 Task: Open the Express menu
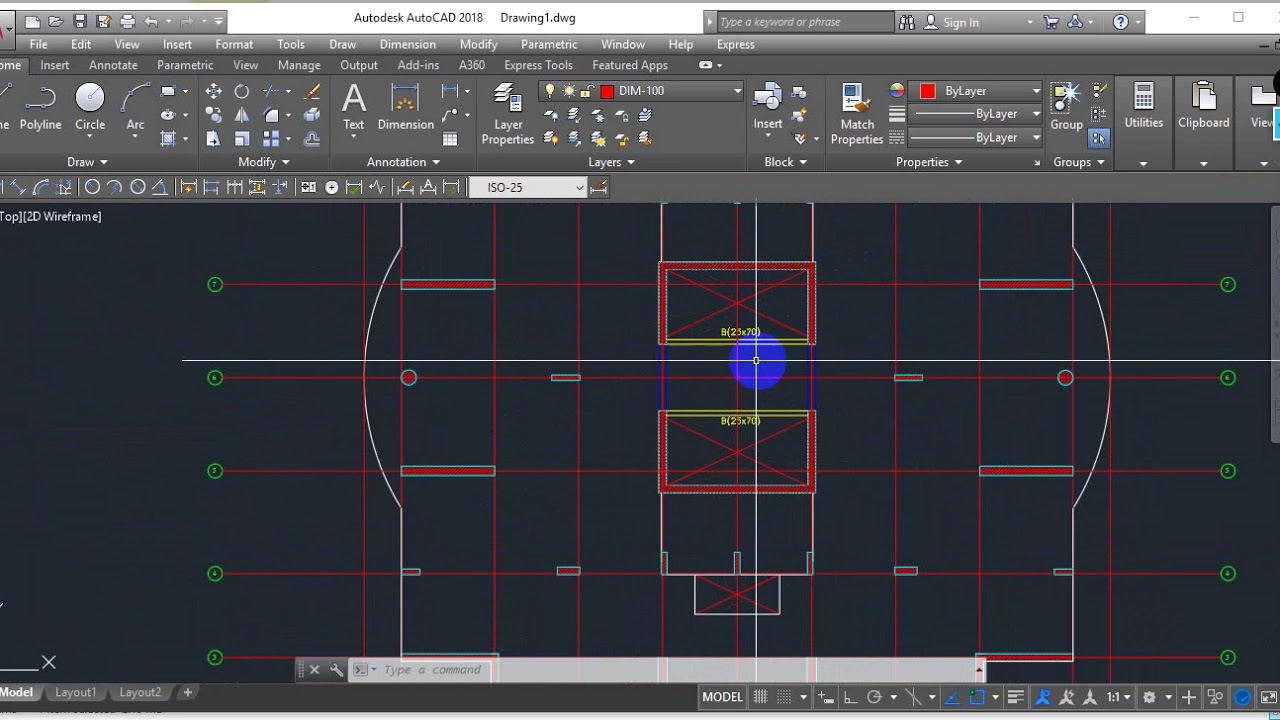point(736,44)
